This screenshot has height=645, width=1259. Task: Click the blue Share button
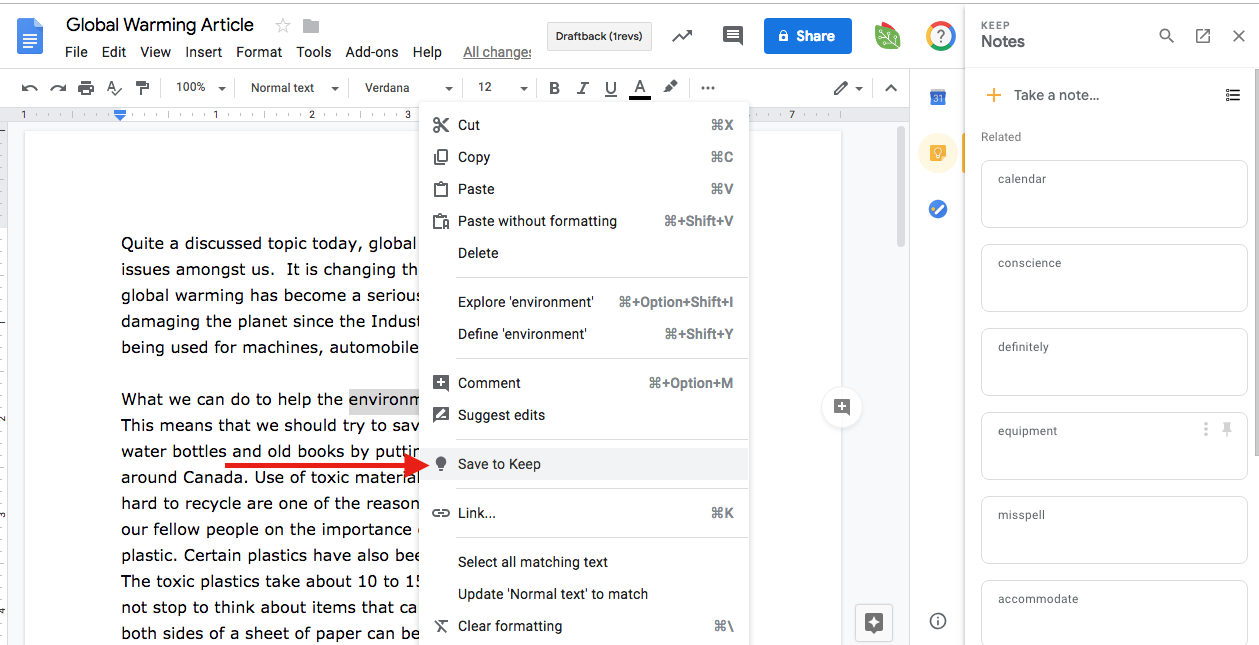pyautogui.click(x=808, y=36)
